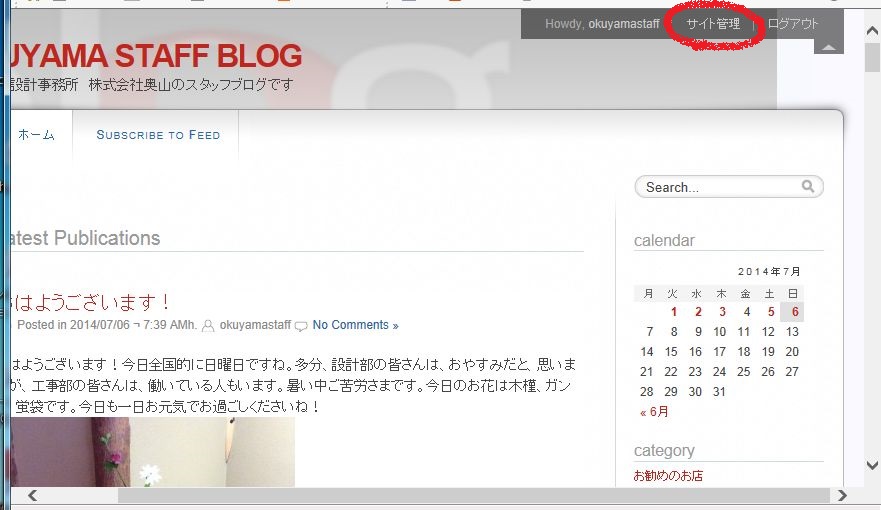Click horizontal scrollbar right arrow

coord(842,495)
